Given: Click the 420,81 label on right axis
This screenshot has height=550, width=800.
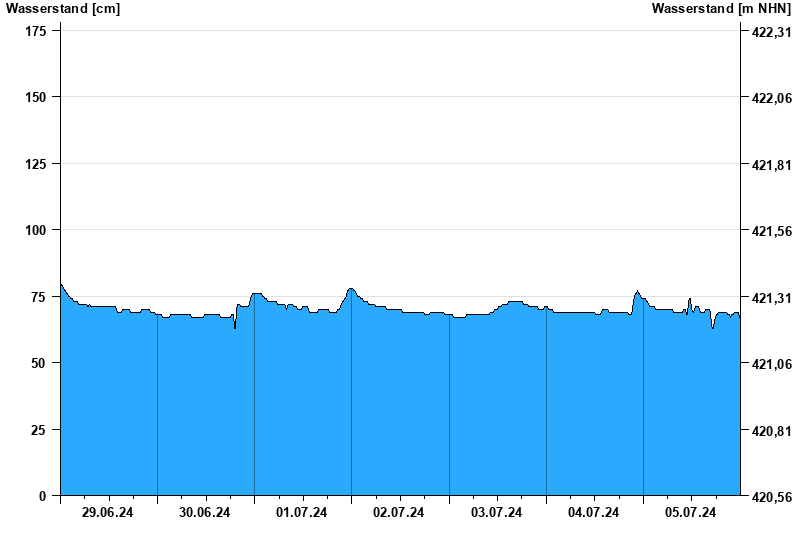Looking at the screenshot, I should click(772, 431).
